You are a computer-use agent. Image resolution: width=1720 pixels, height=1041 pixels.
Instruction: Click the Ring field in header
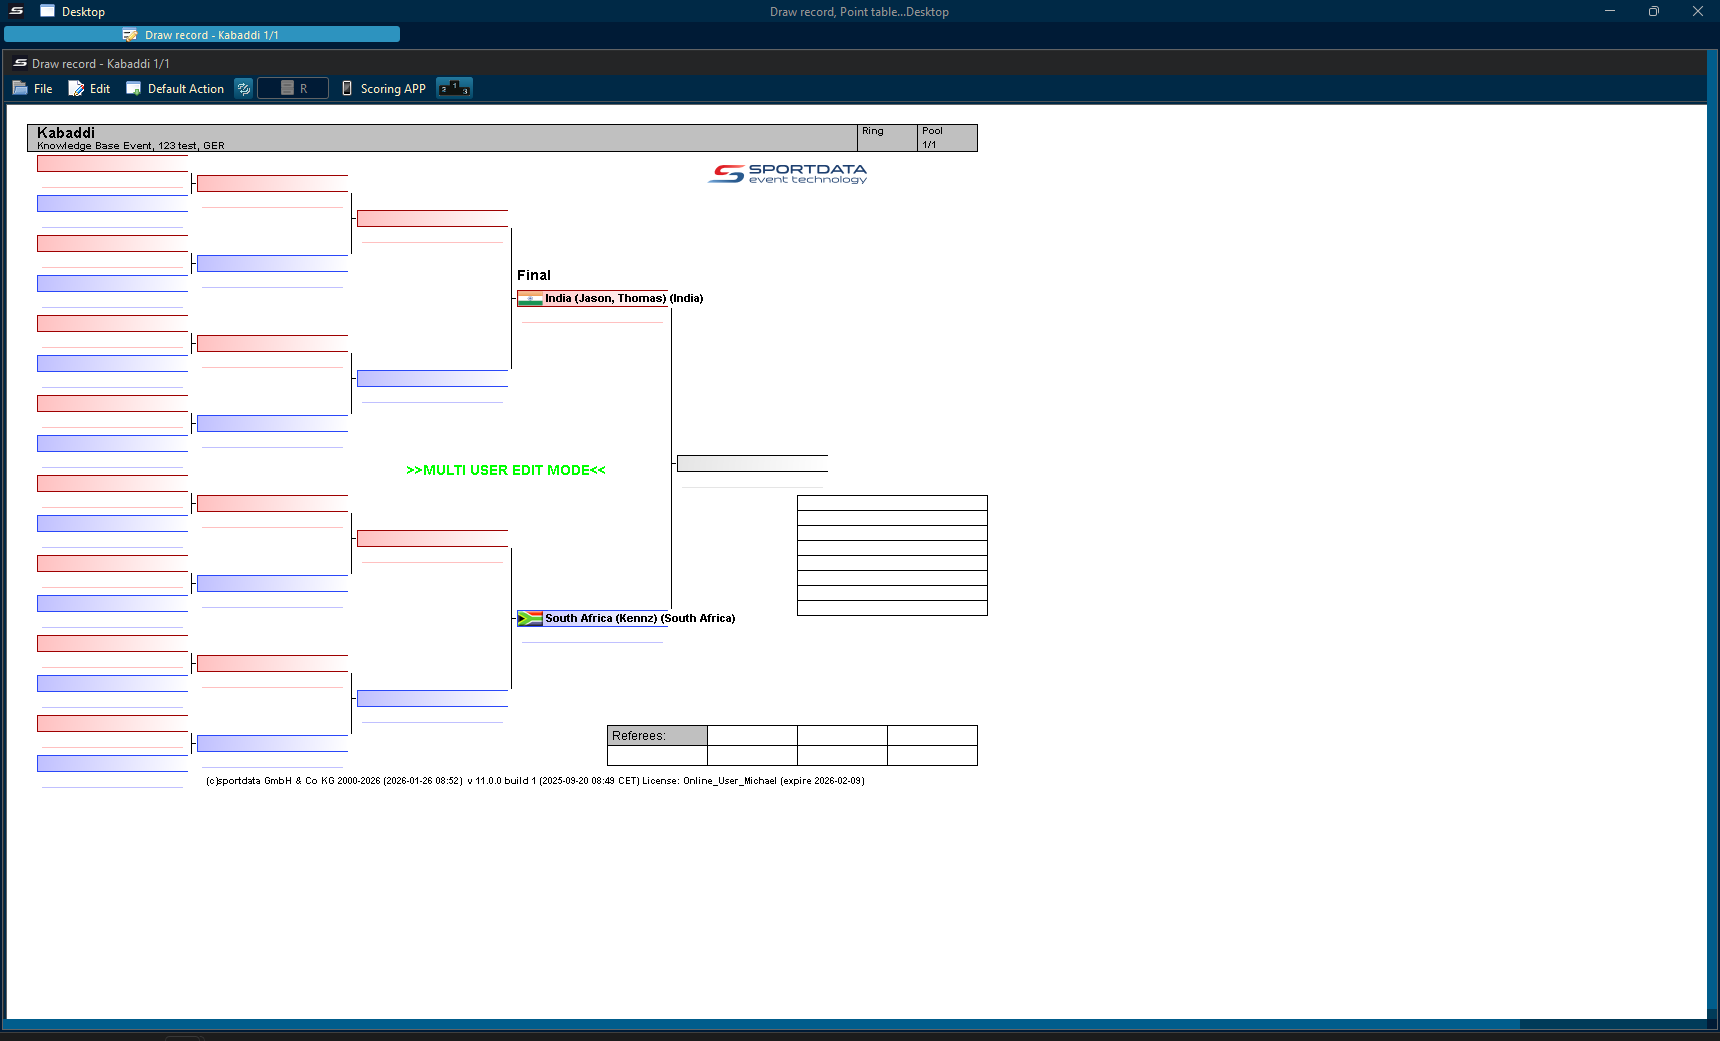pos(887,138)
